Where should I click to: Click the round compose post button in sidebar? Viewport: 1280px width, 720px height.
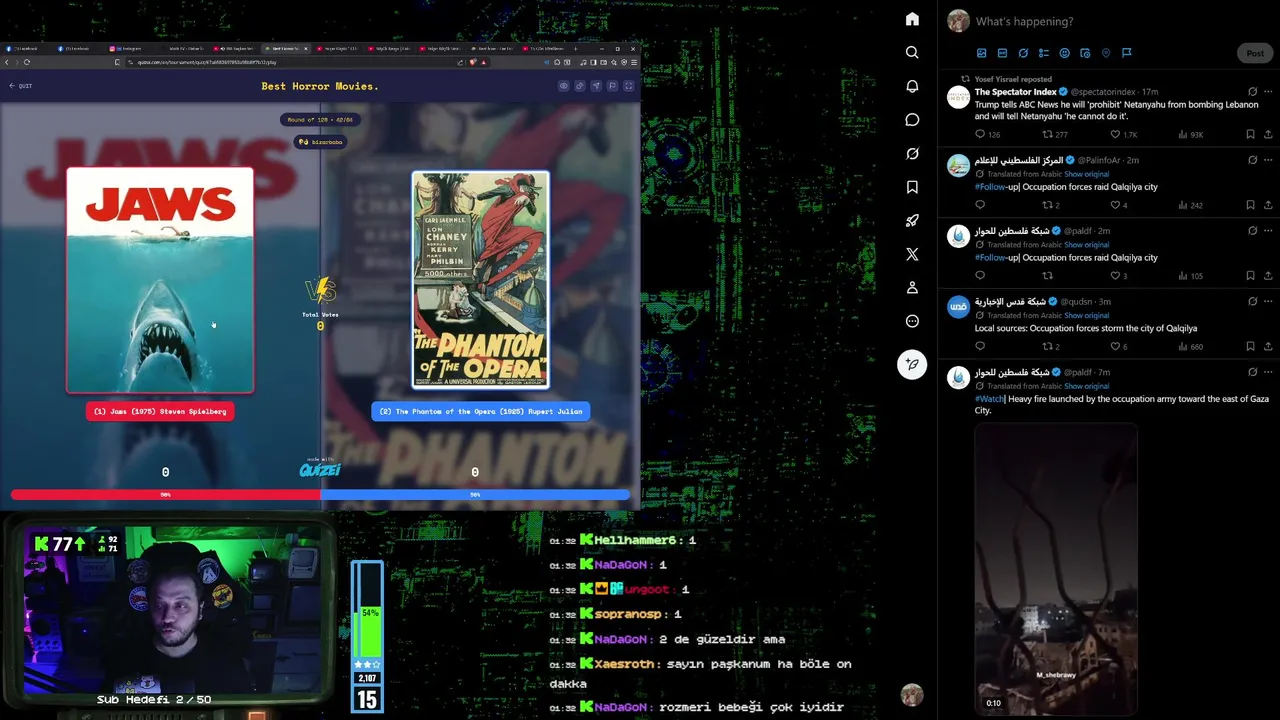pyautogui.click(x=912, y=364)
